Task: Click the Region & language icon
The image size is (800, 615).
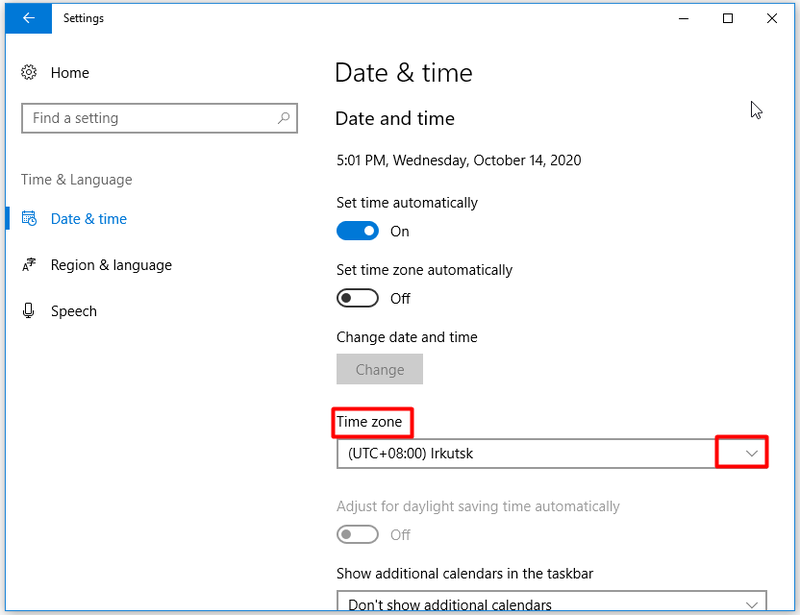Action: (x=29, y=264)
